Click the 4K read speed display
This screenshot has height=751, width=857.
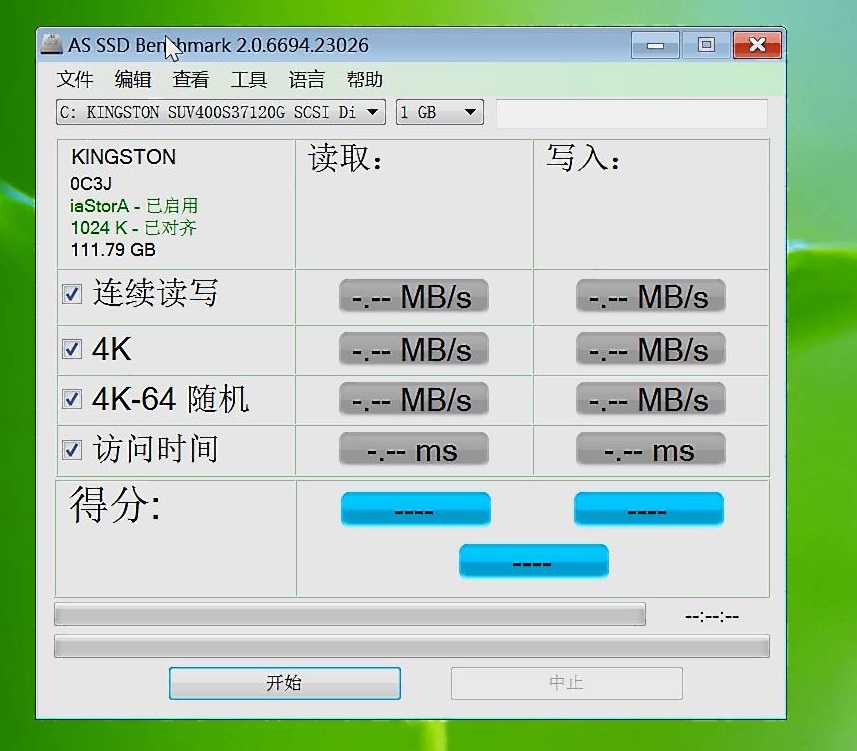413,349
